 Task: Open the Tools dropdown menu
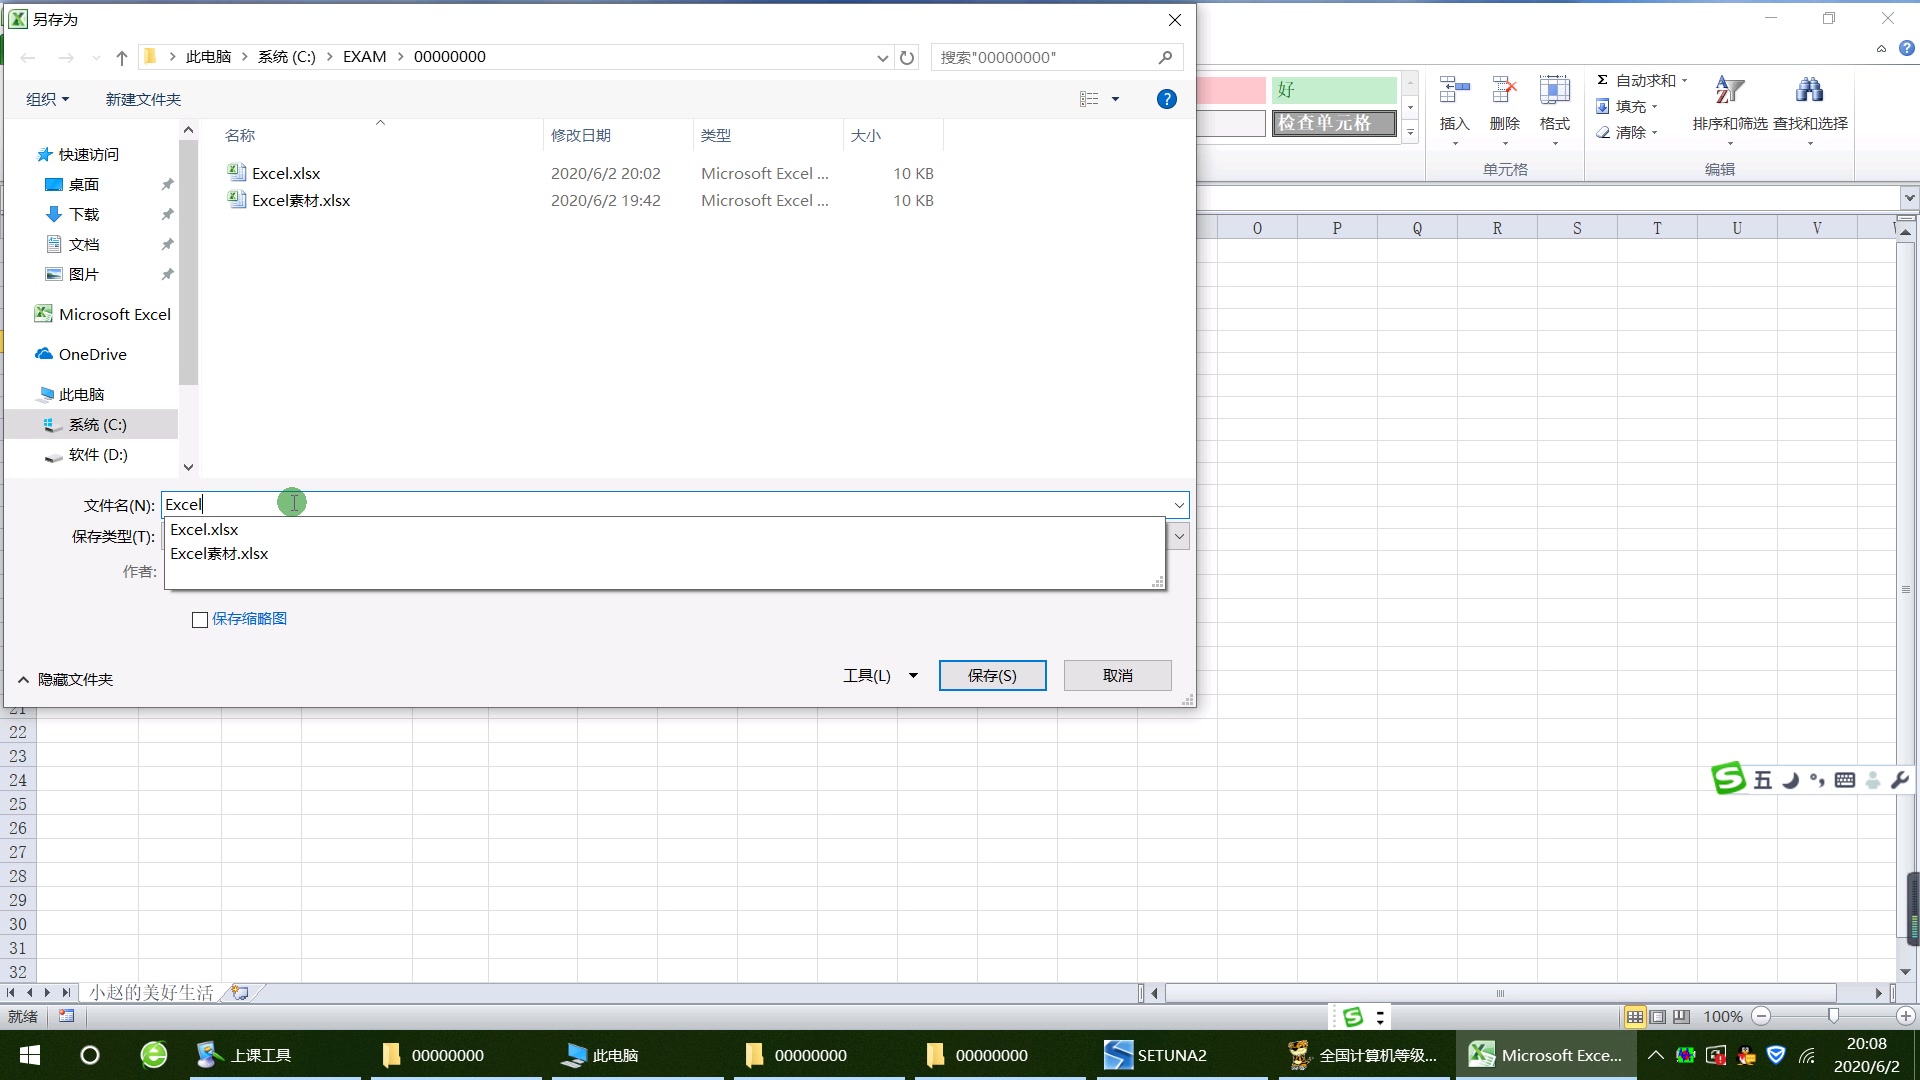880,676
